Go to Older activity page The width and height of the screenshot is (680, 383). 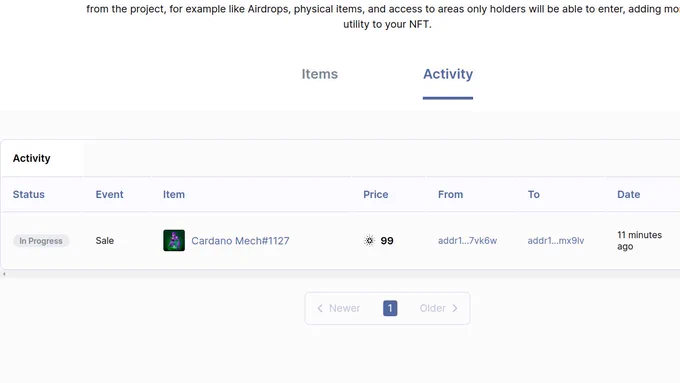pyautogui.click(x=438, y=308)
